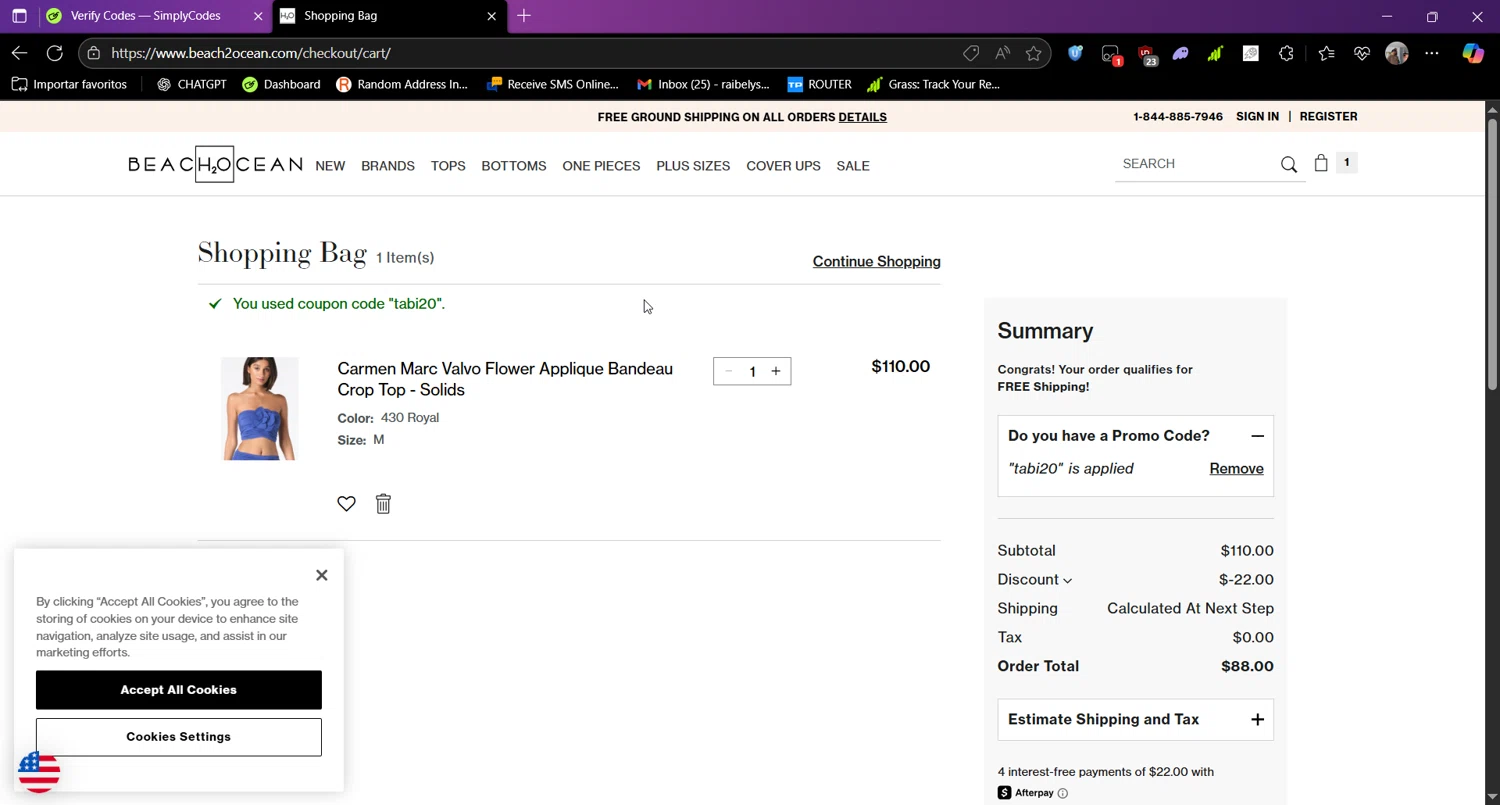1500x805 pixels.
Task: Open the shopping bag icon
Action: [x=1321, y=163]
